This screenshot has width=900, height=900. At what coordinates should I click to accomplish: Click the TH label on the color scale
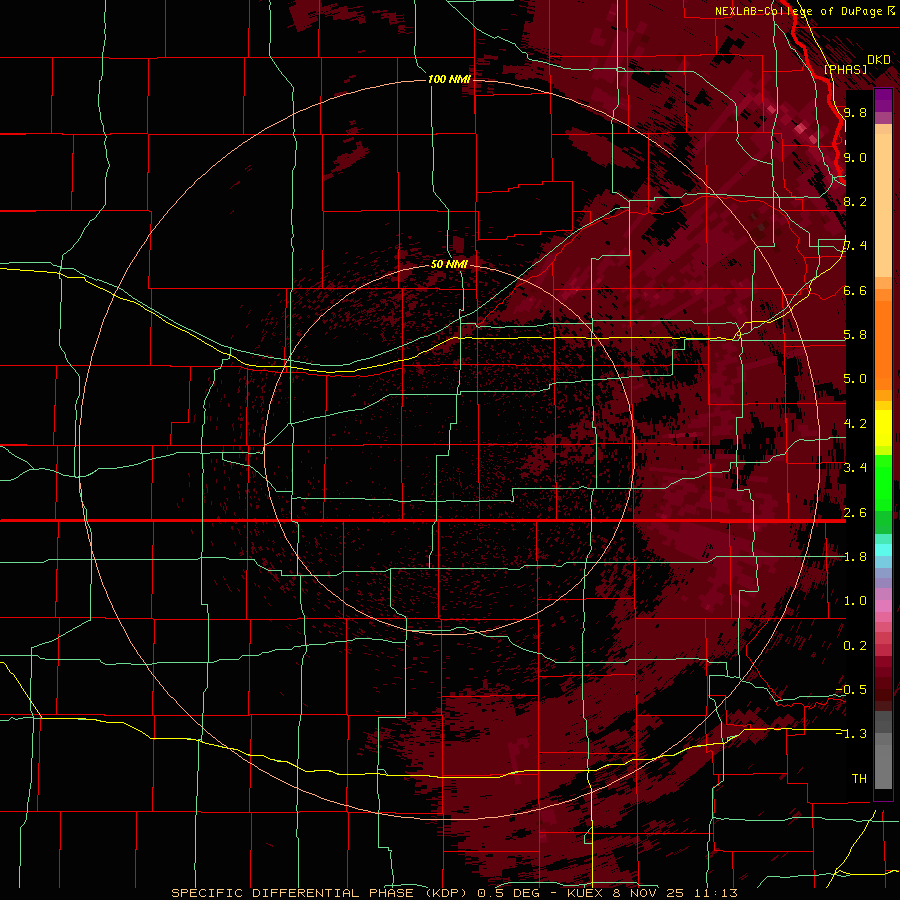[859, 779]
